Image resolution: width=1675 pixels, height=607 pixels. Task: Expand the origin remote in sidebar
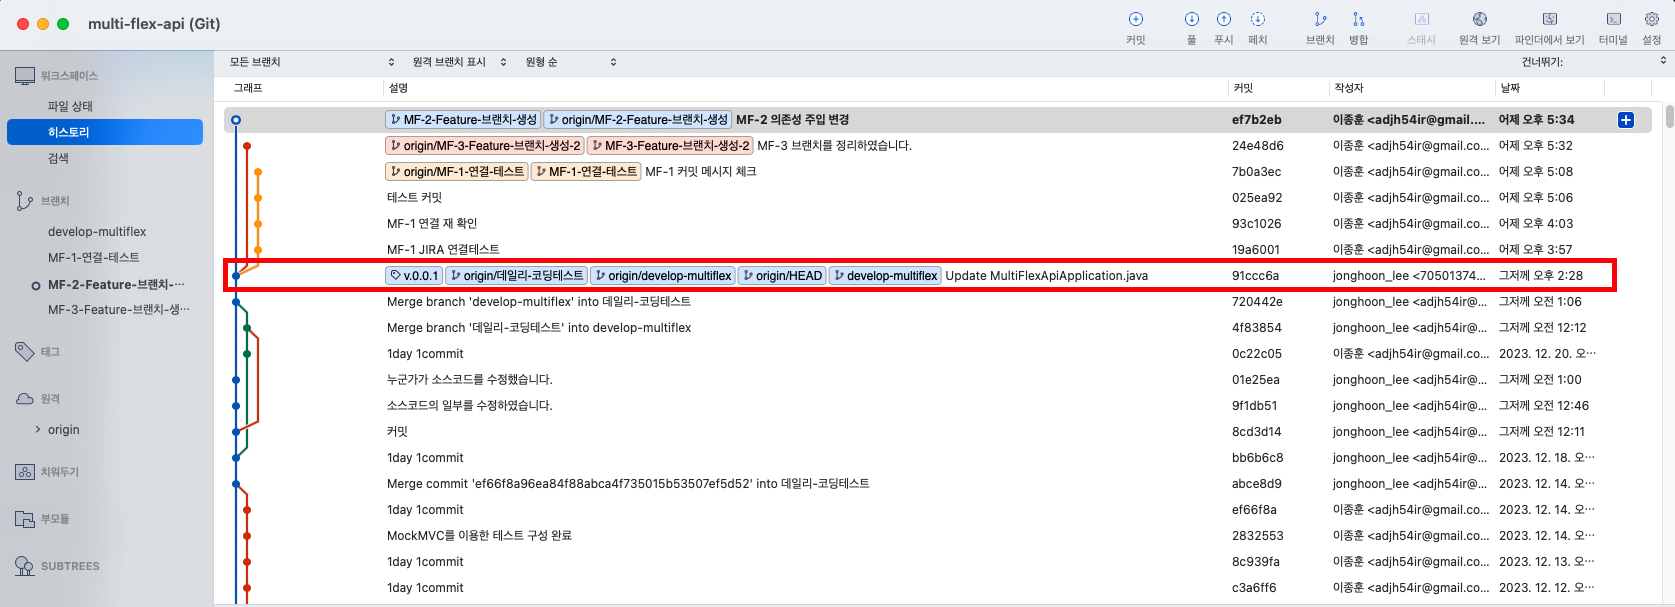point(38,430)
